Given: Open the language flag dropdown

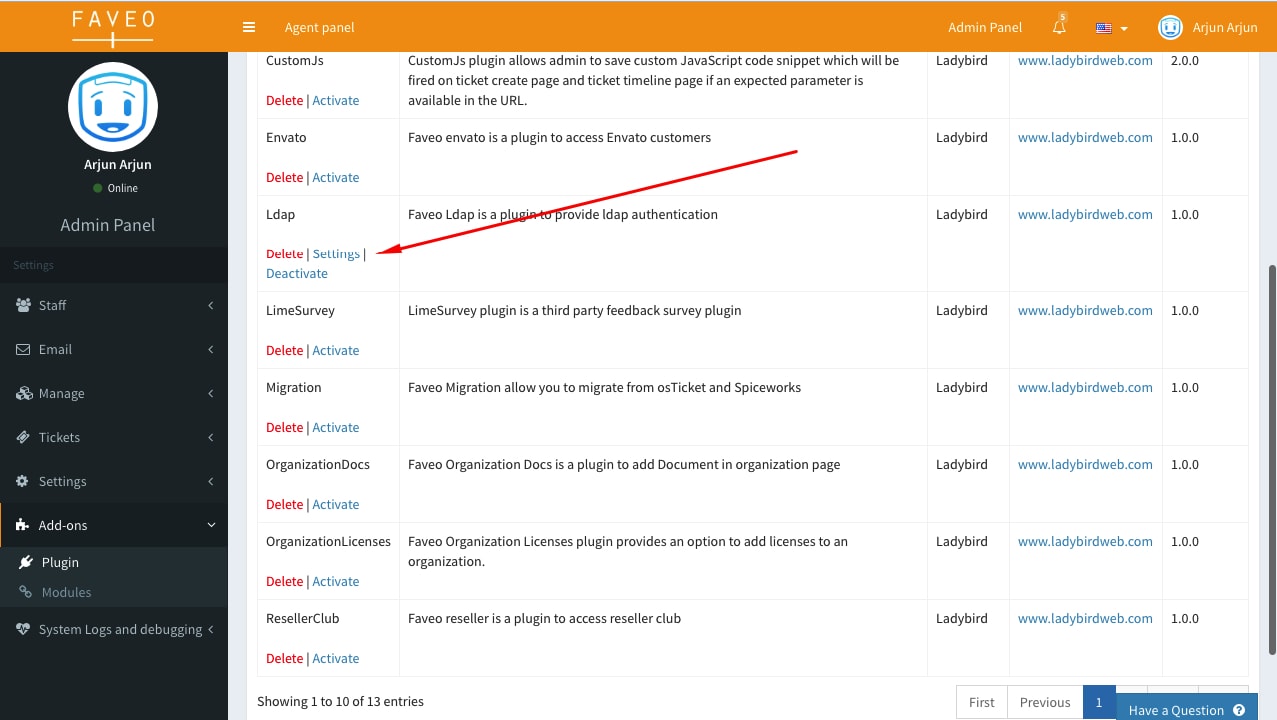Looking at the screenshot, I should click(1108, 27).
